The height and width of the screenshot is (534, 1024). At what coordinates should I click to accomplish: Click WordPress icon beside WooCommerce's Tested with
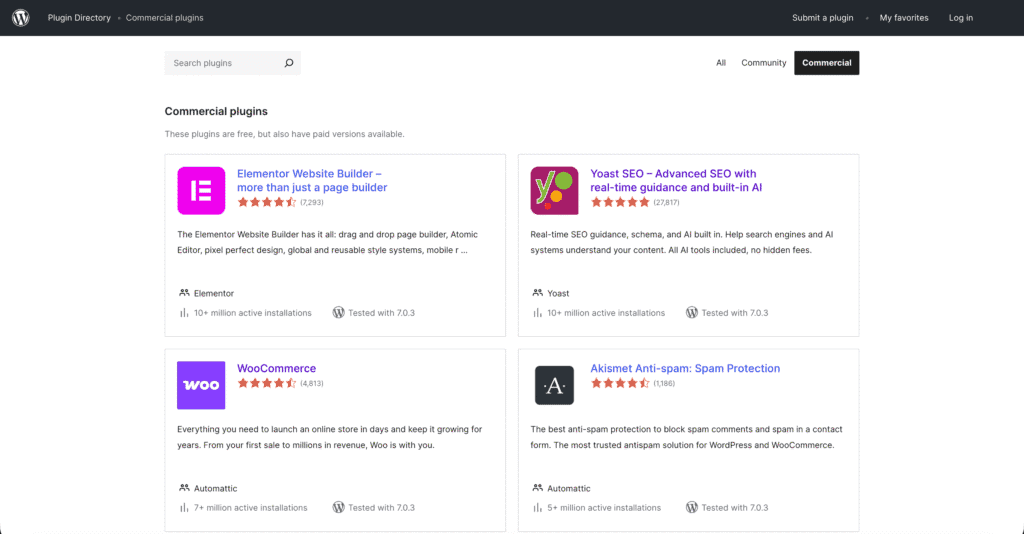338,507
